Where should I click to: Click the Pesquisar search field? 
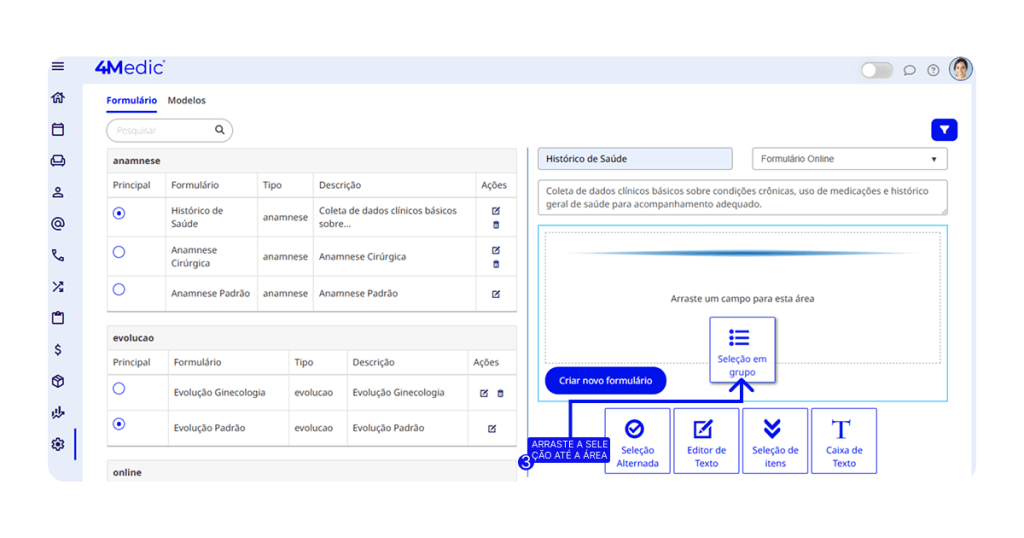(162, 130)
